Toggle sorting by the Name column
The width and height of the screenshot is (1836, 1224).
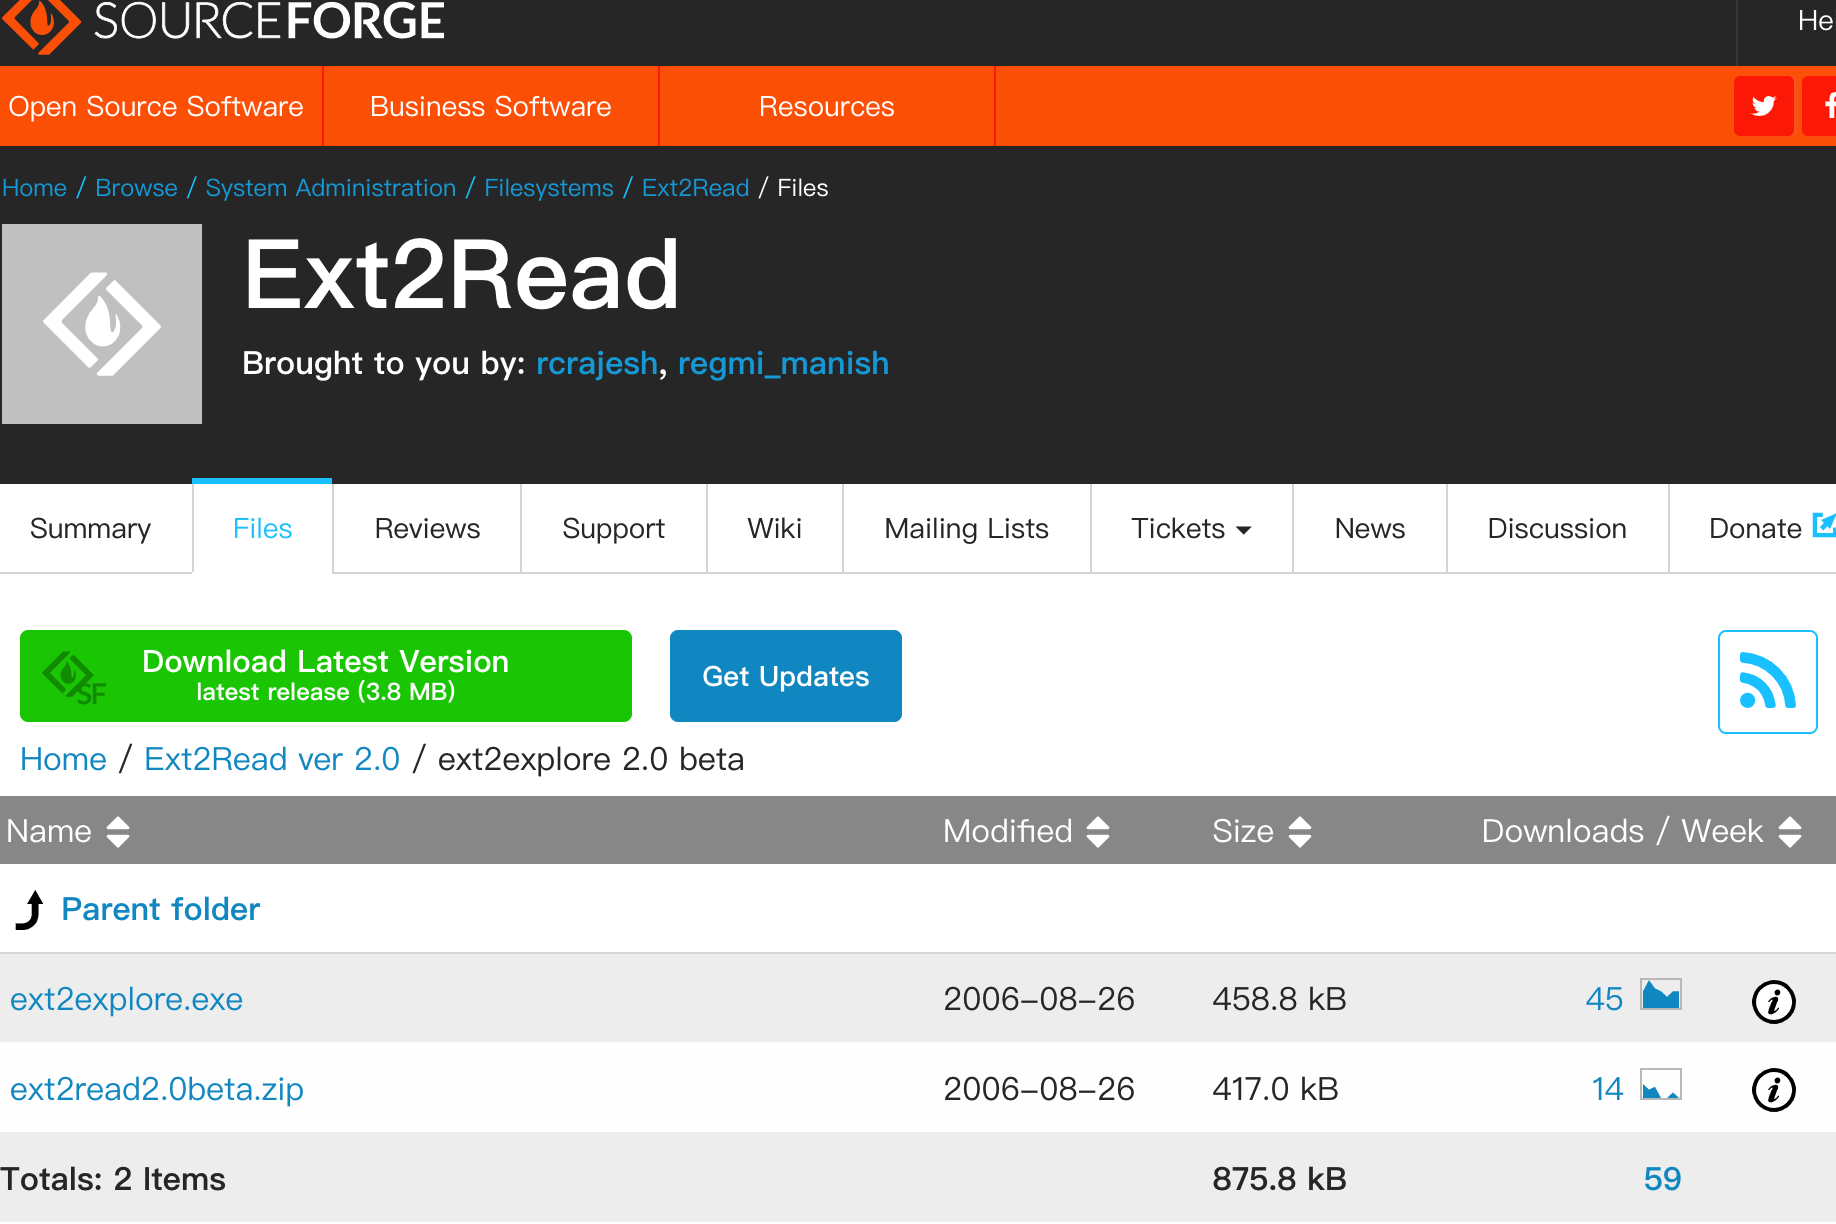tap(117, 831)
